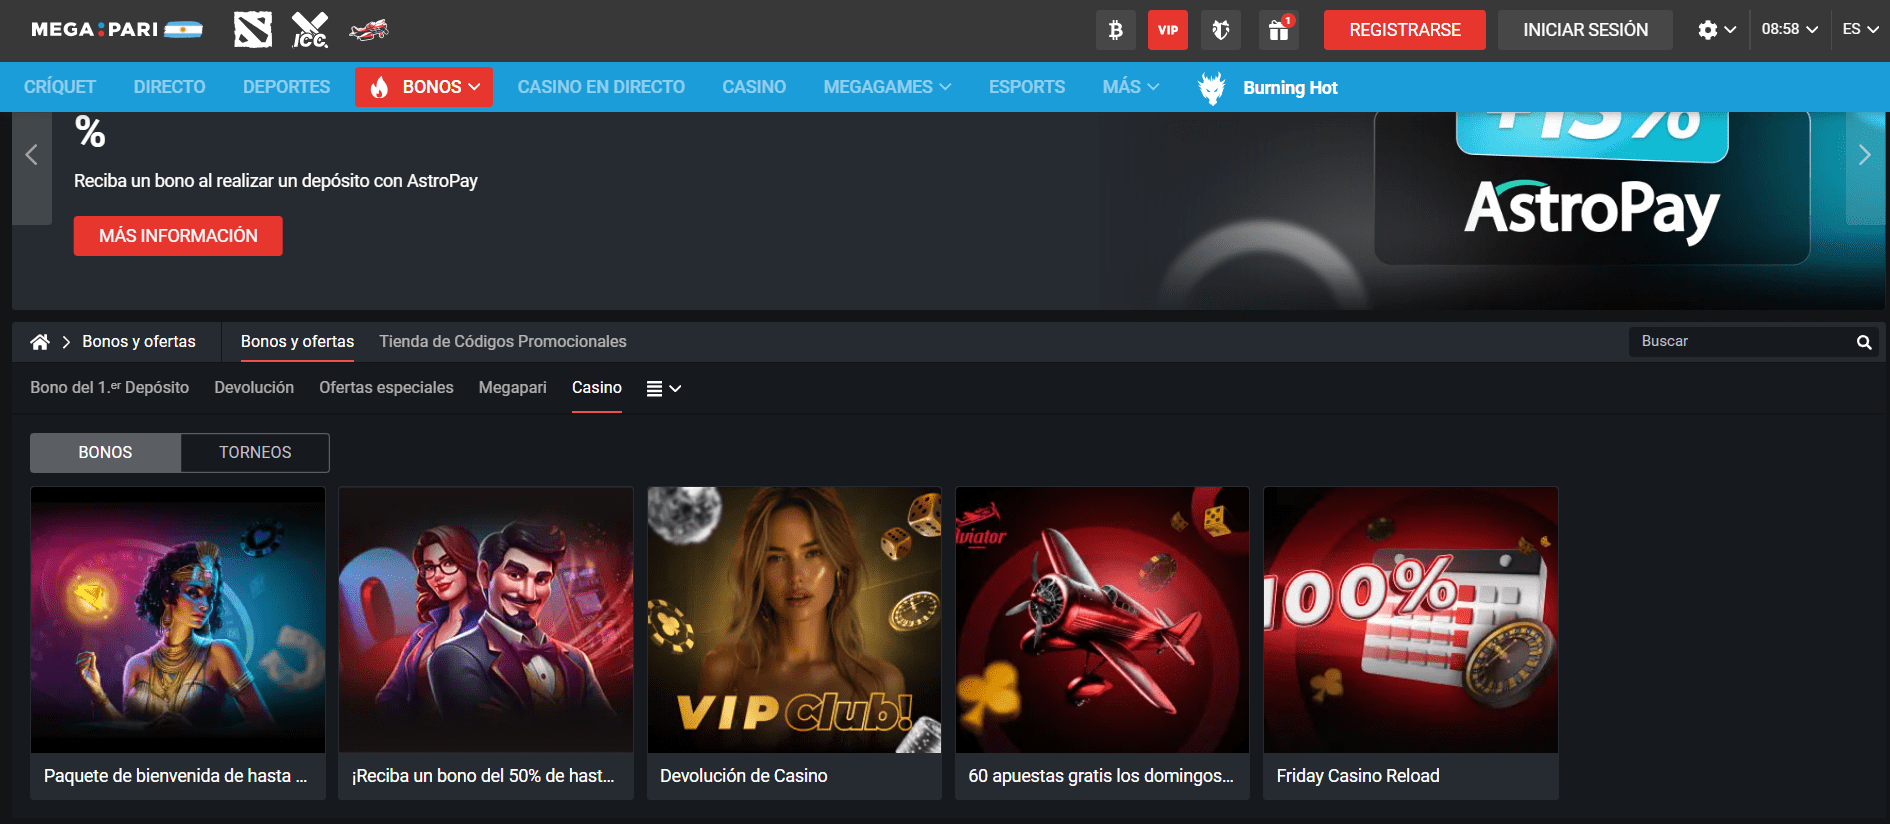Expand the MEGAGAMES dropdown

[887, 87]
